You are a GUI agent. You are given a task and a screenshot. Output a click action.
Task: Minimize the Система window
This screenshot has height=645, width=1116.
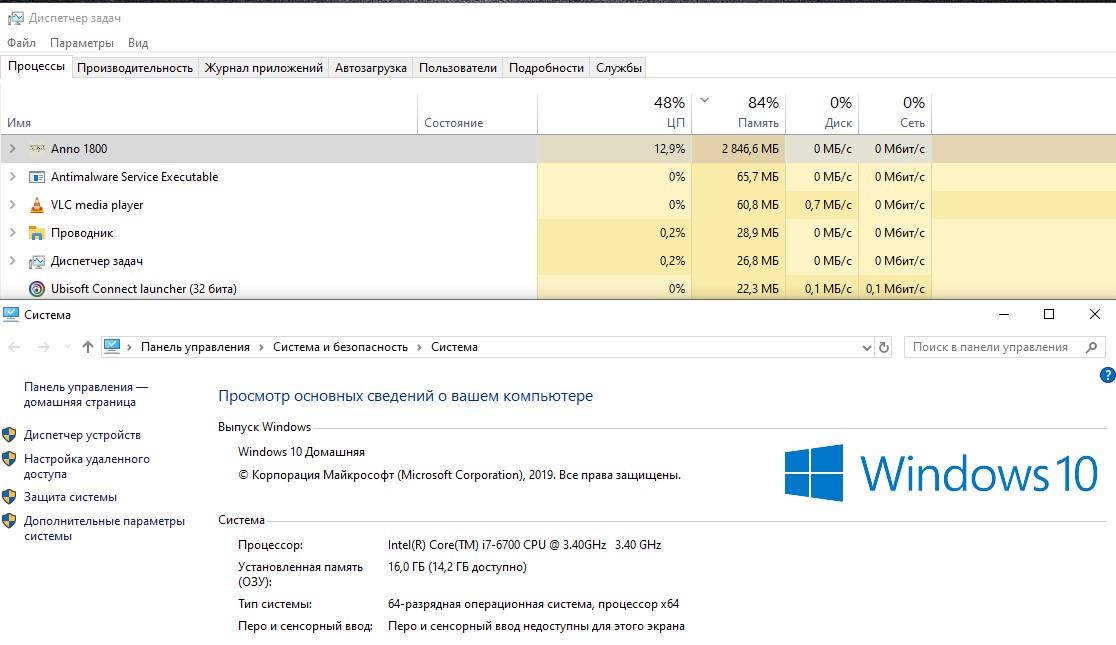point(1004,314)
